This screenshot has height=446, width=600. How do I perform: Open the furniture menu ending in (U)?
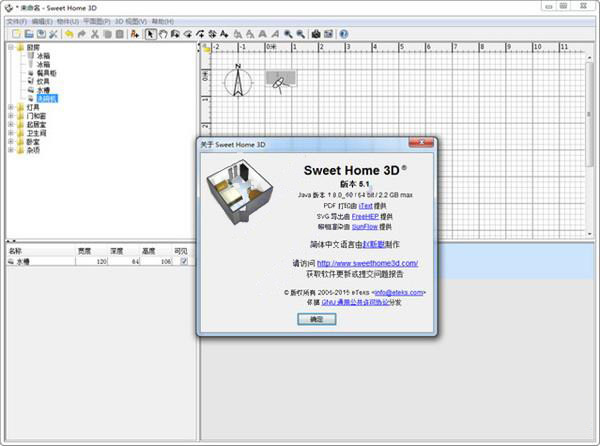pos(68,21)
